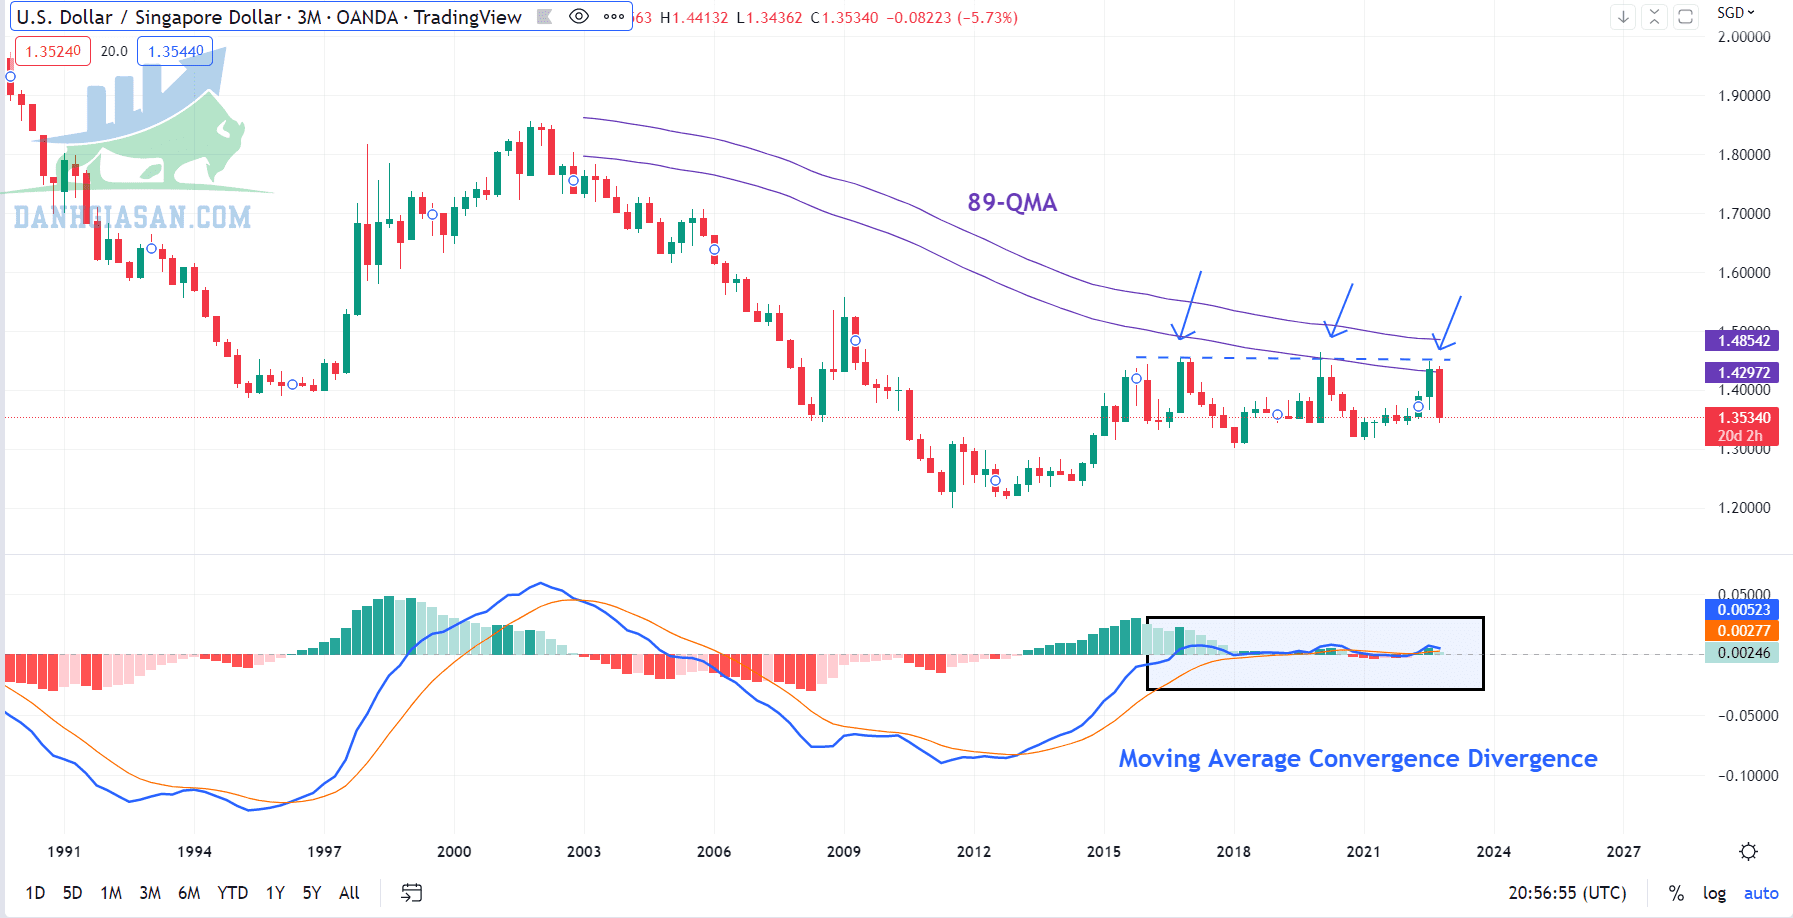
Task: Click the orange 0.00277 signal axis label
Action: click(1743, 631)
